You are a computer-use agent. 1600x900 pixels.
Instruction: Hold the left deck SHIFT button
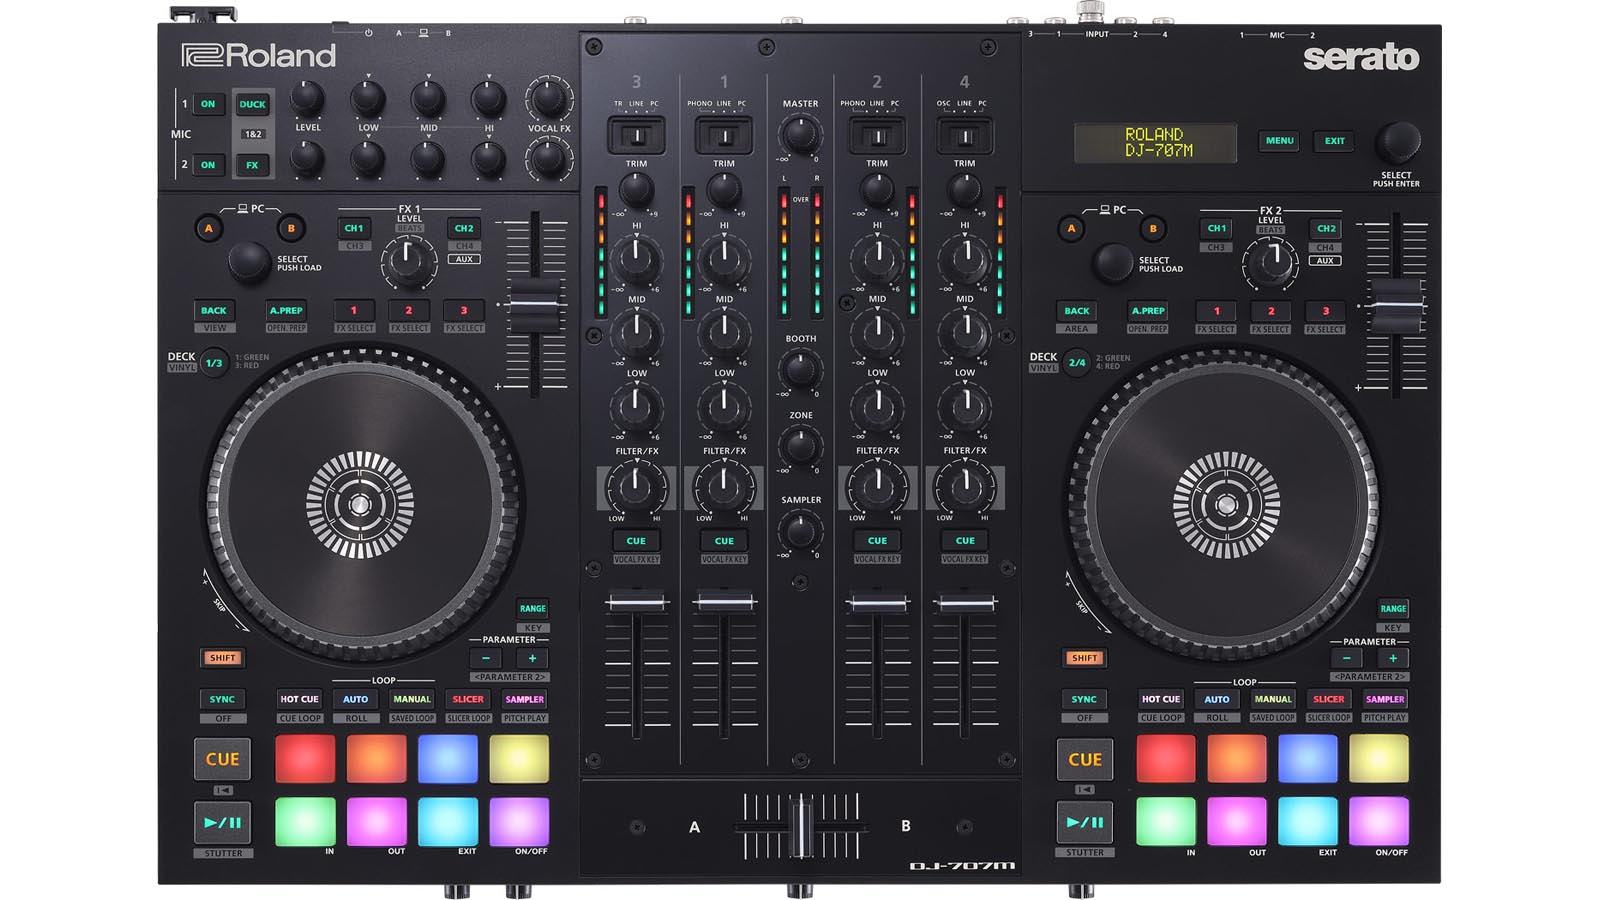click(x=223, y=658)
